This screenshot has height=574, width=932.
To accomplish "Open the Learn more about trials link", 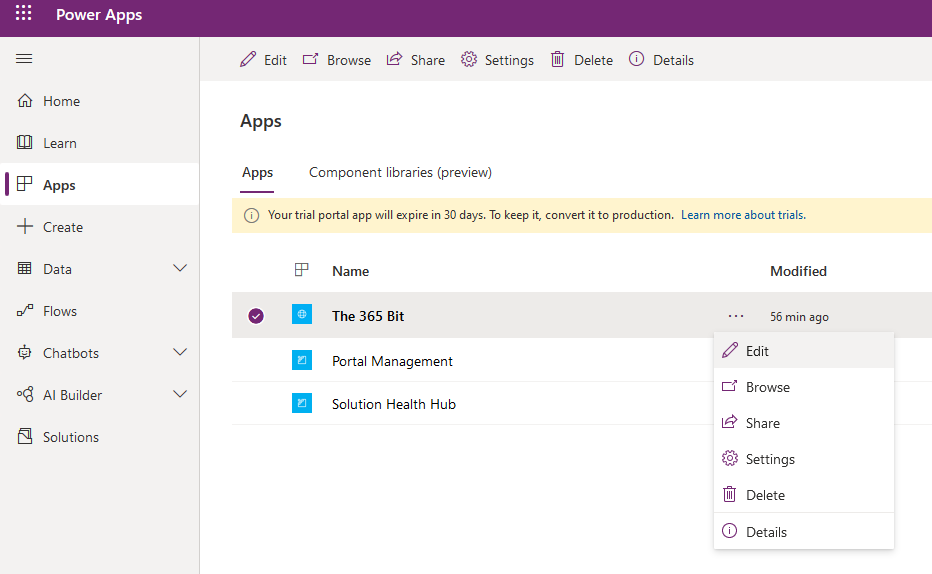I will (x=743, y=215).
